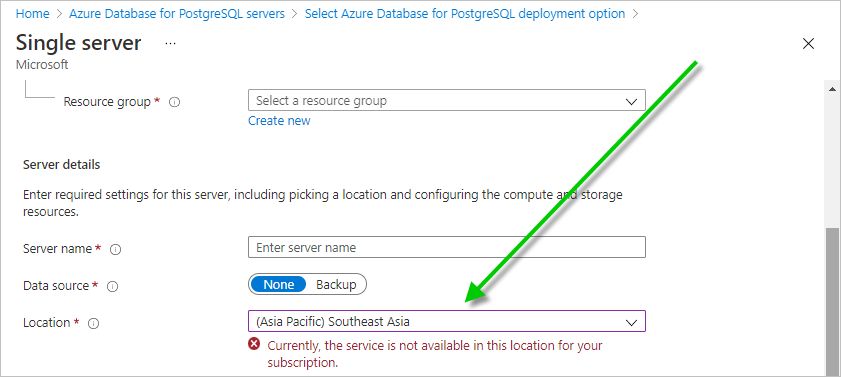
Task: Click the Server details heading
Action: click(x=62, y=165)
